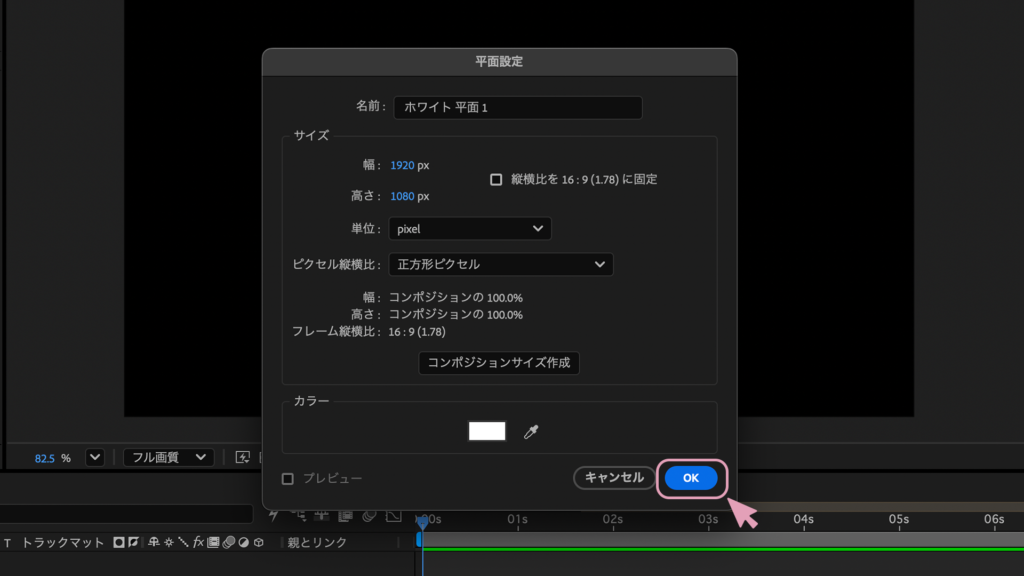Screen dimensions: 1024x576
Task: Click the blue current time indicator
Action: click(x=422, y=521)
